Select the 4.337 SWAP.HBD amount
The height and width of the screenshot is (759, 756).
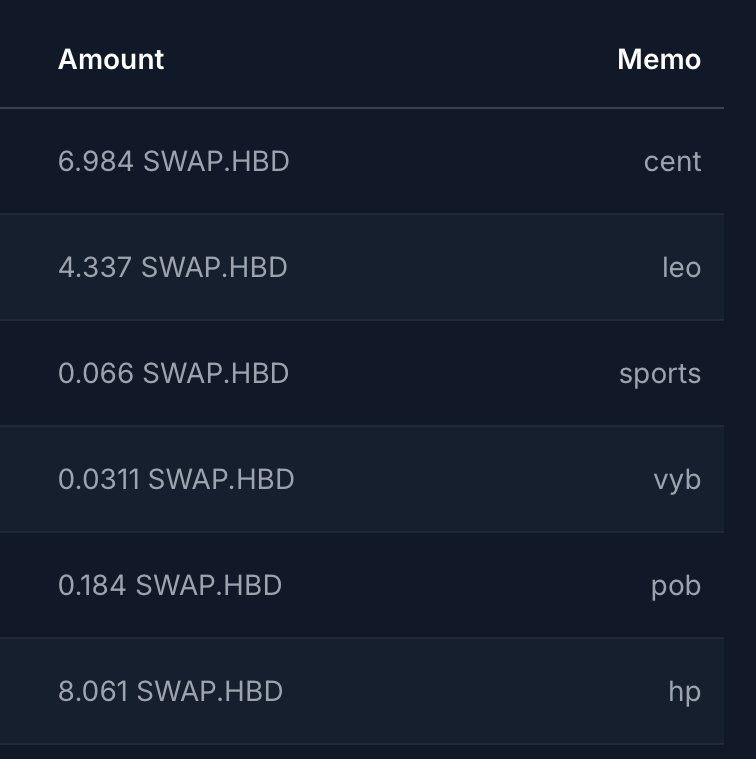(x=173, y=267)
